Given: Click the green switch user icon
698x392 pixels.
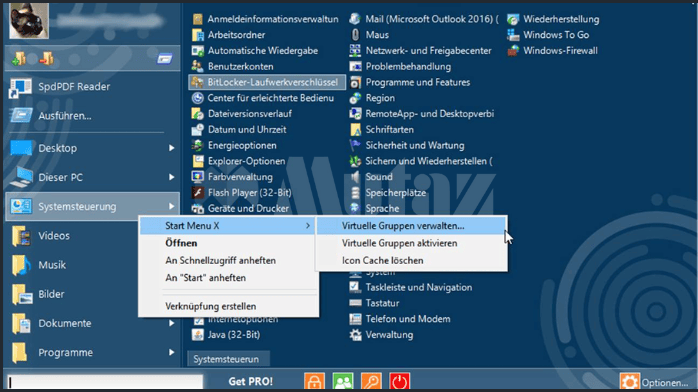Looking at the screenshot, I should (x=343, y=381).
